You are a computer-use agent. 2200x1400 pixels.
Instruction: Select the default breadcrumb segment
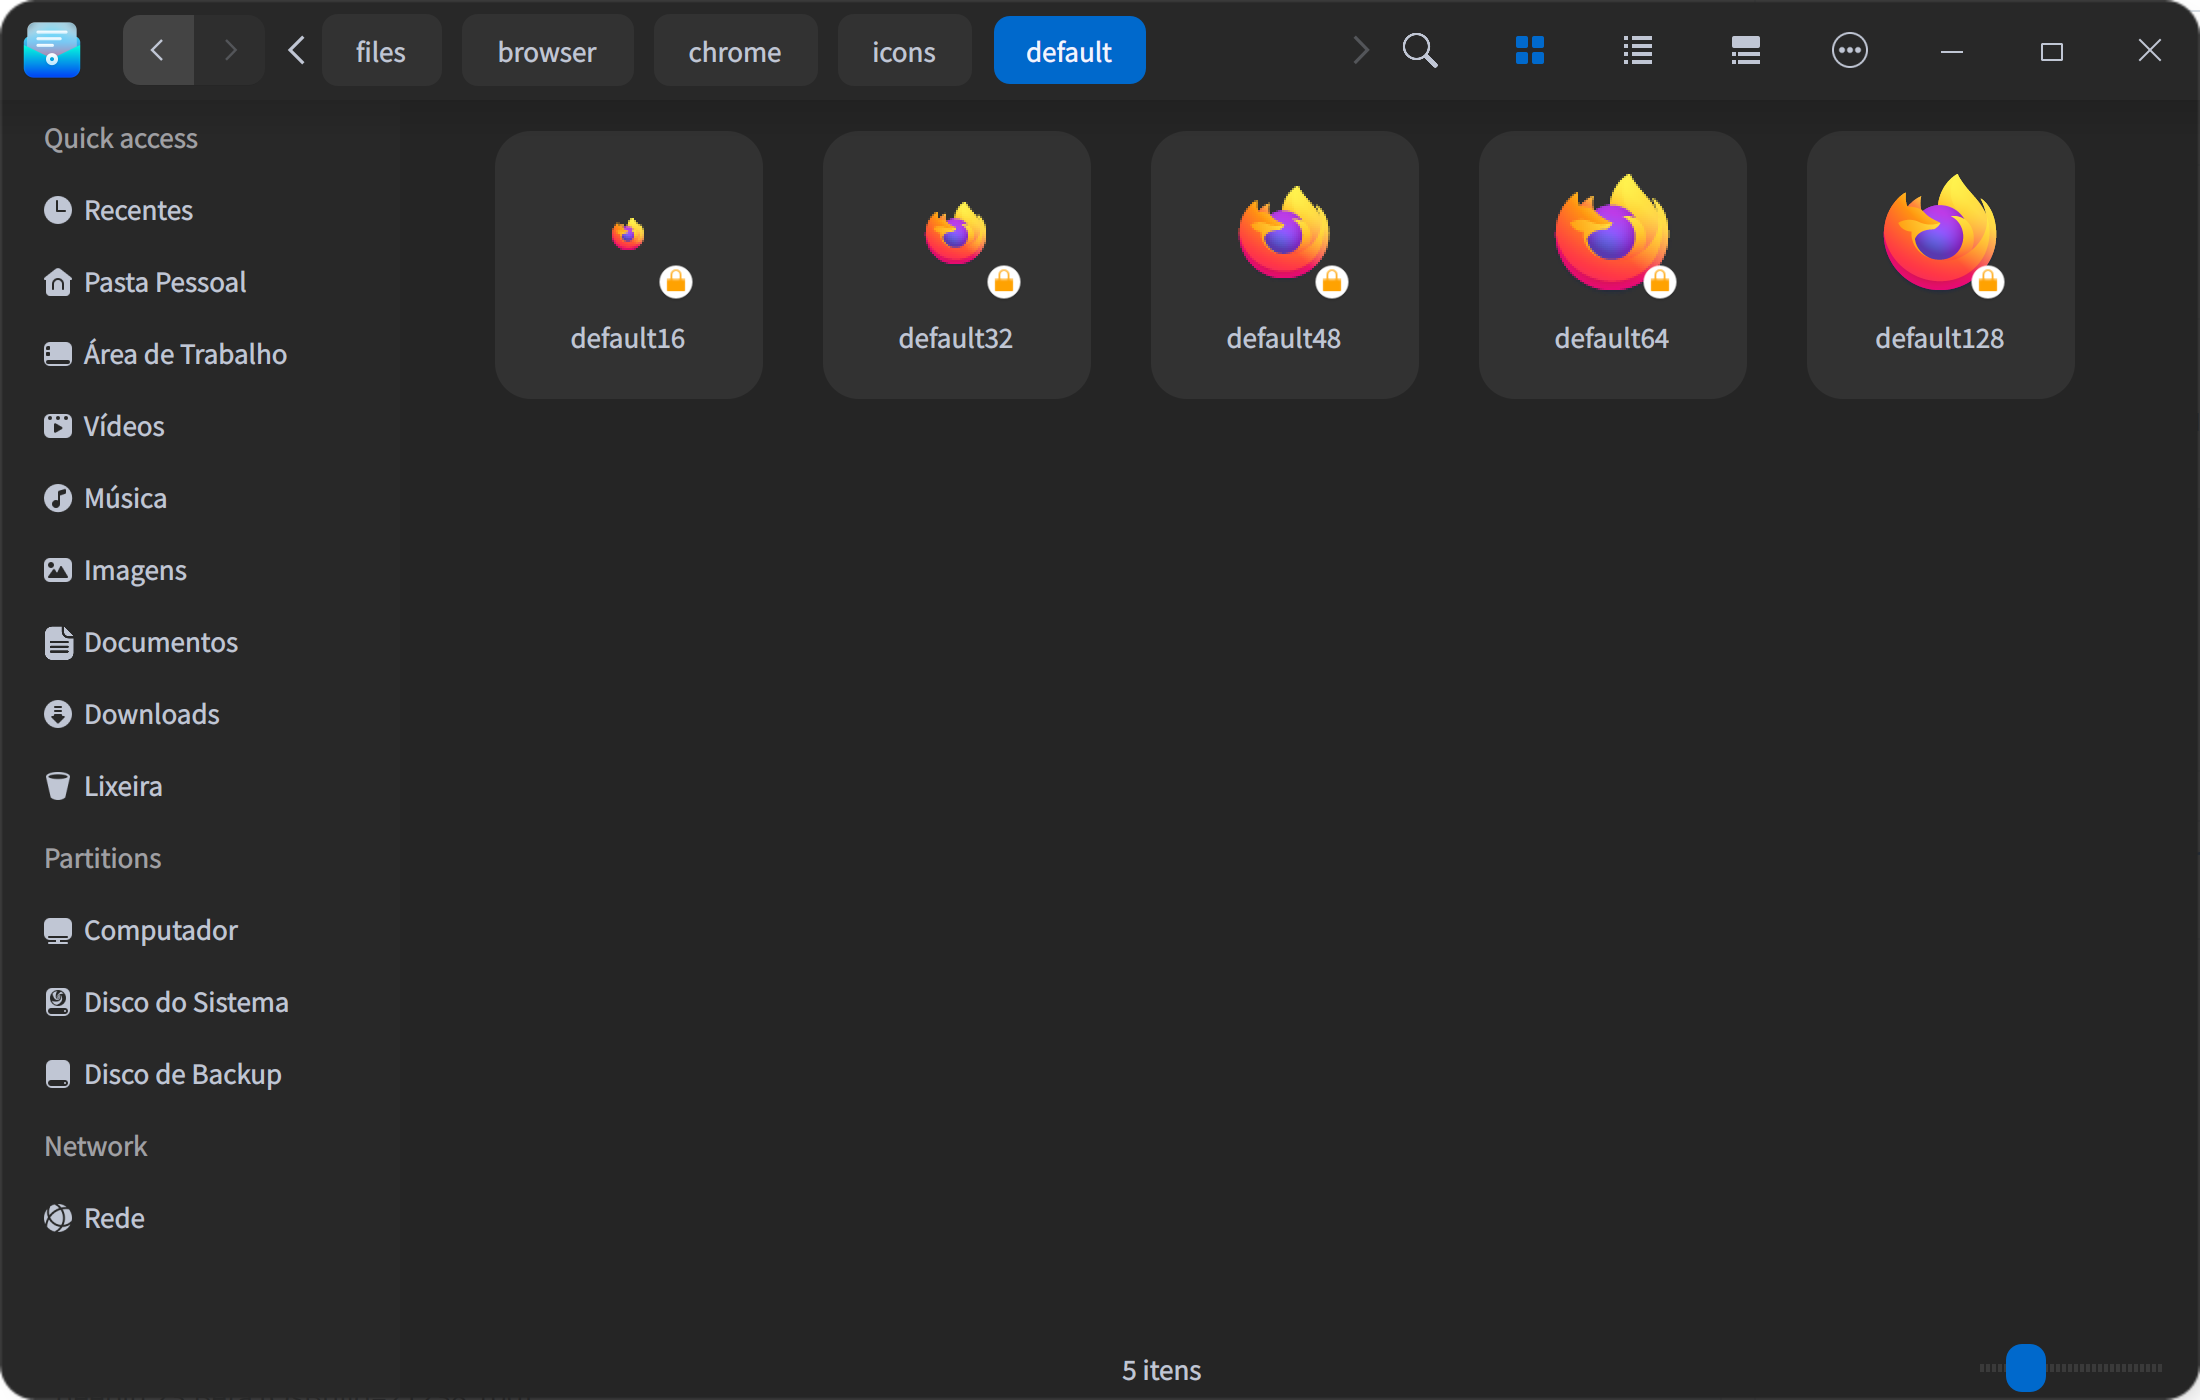pos(1069,50)
